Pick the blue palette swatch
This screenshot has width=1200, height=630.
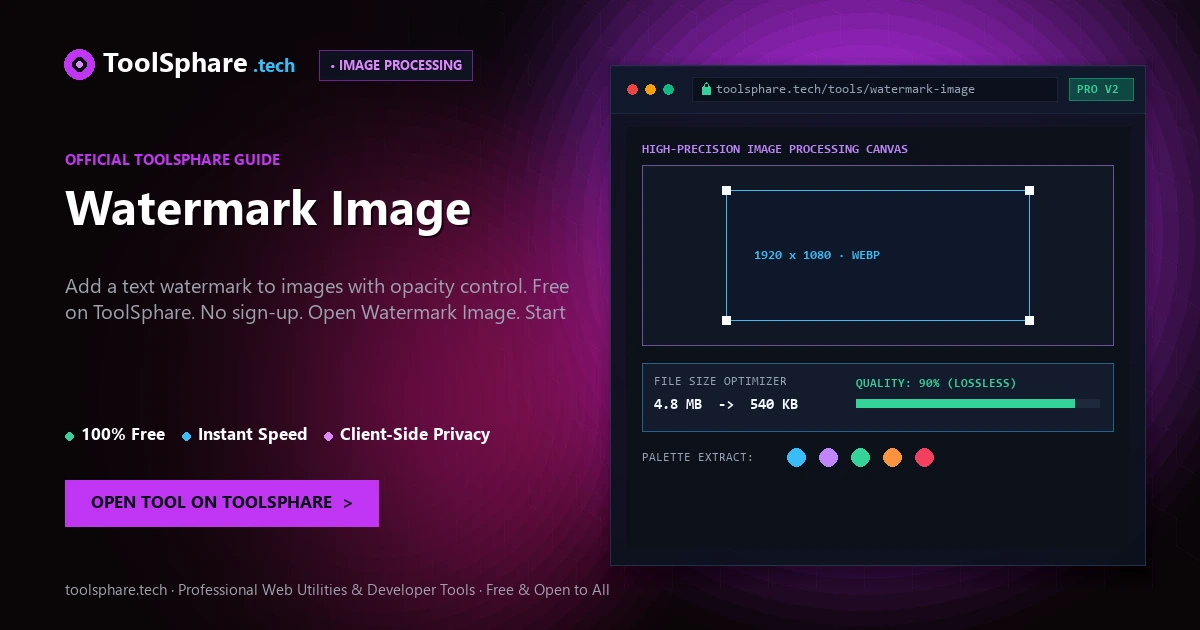click(x=796, y=457)
